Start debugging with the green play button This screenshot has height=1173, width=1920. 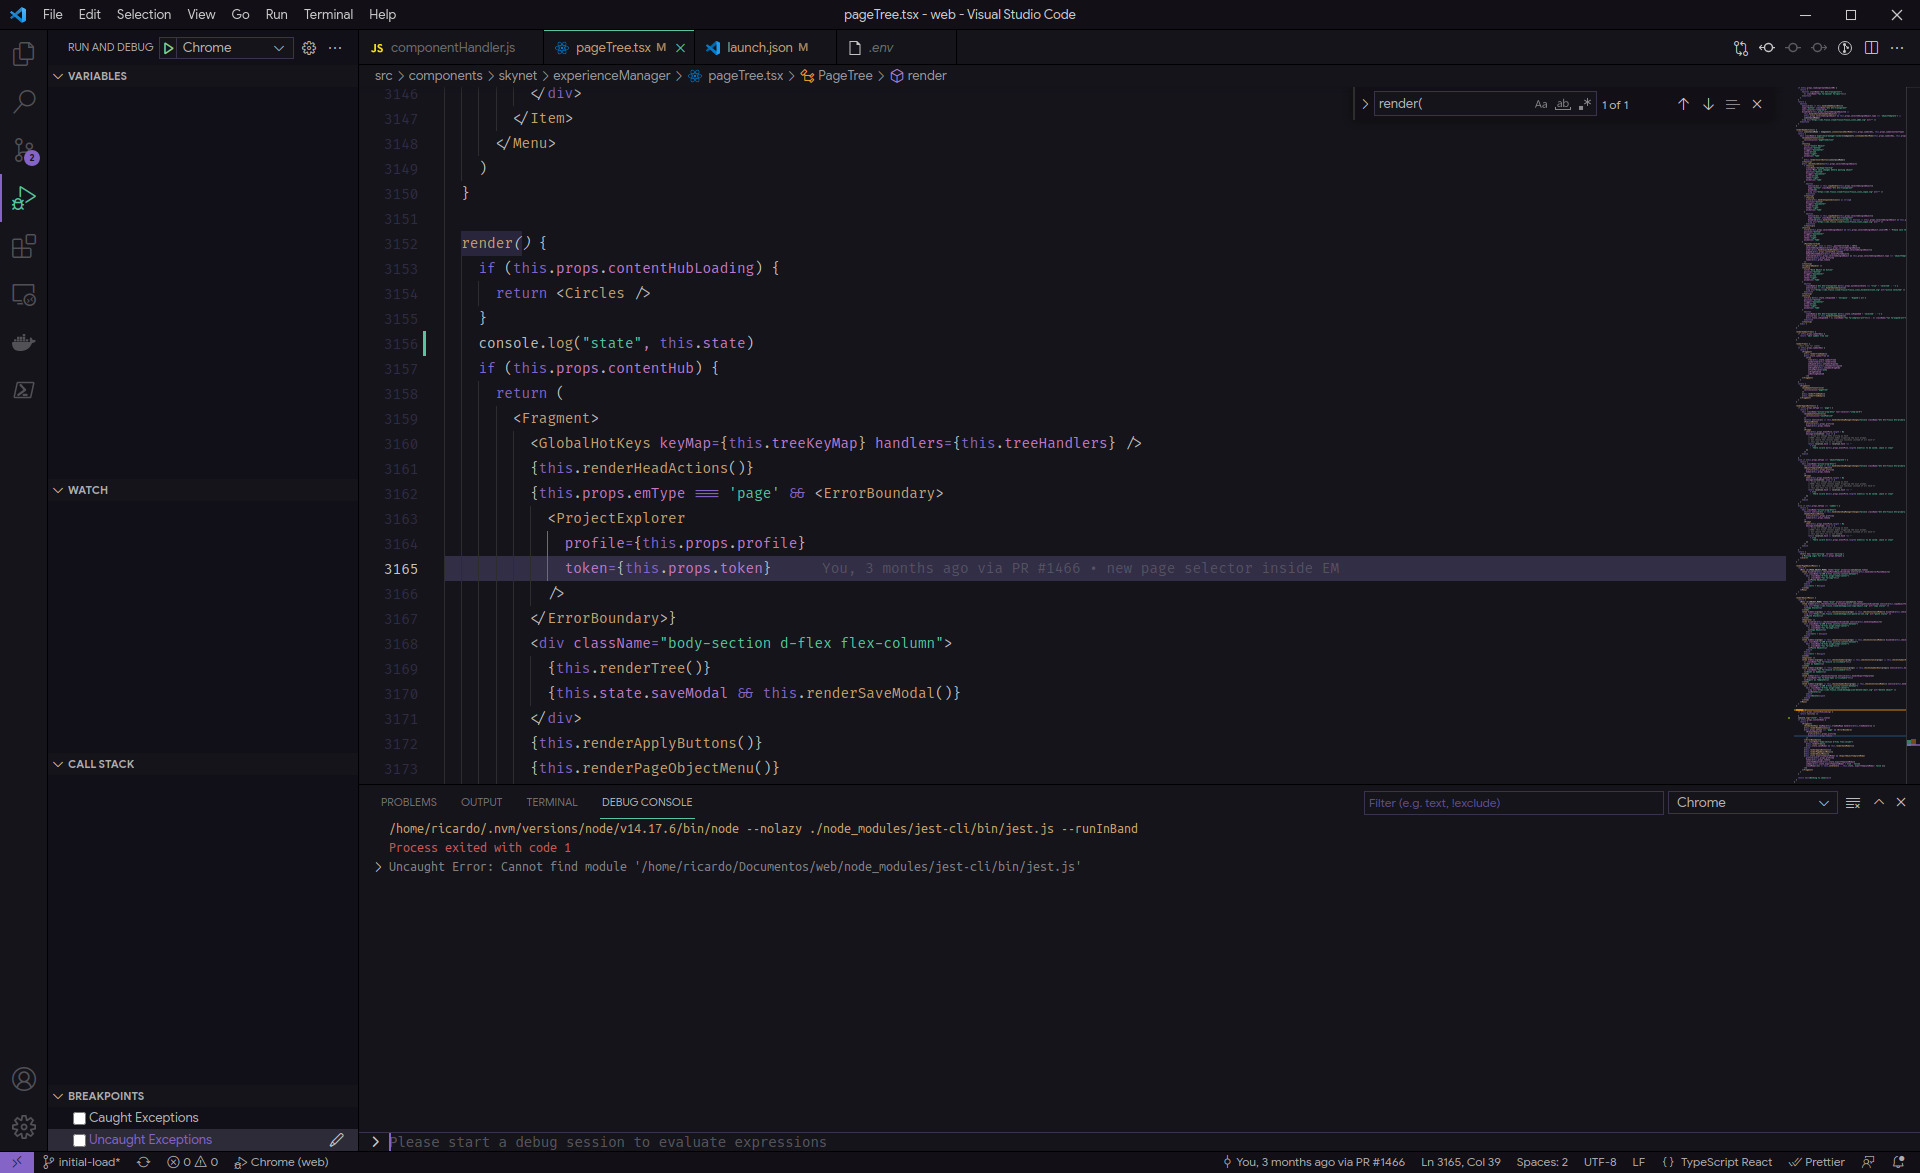[169, 48]
